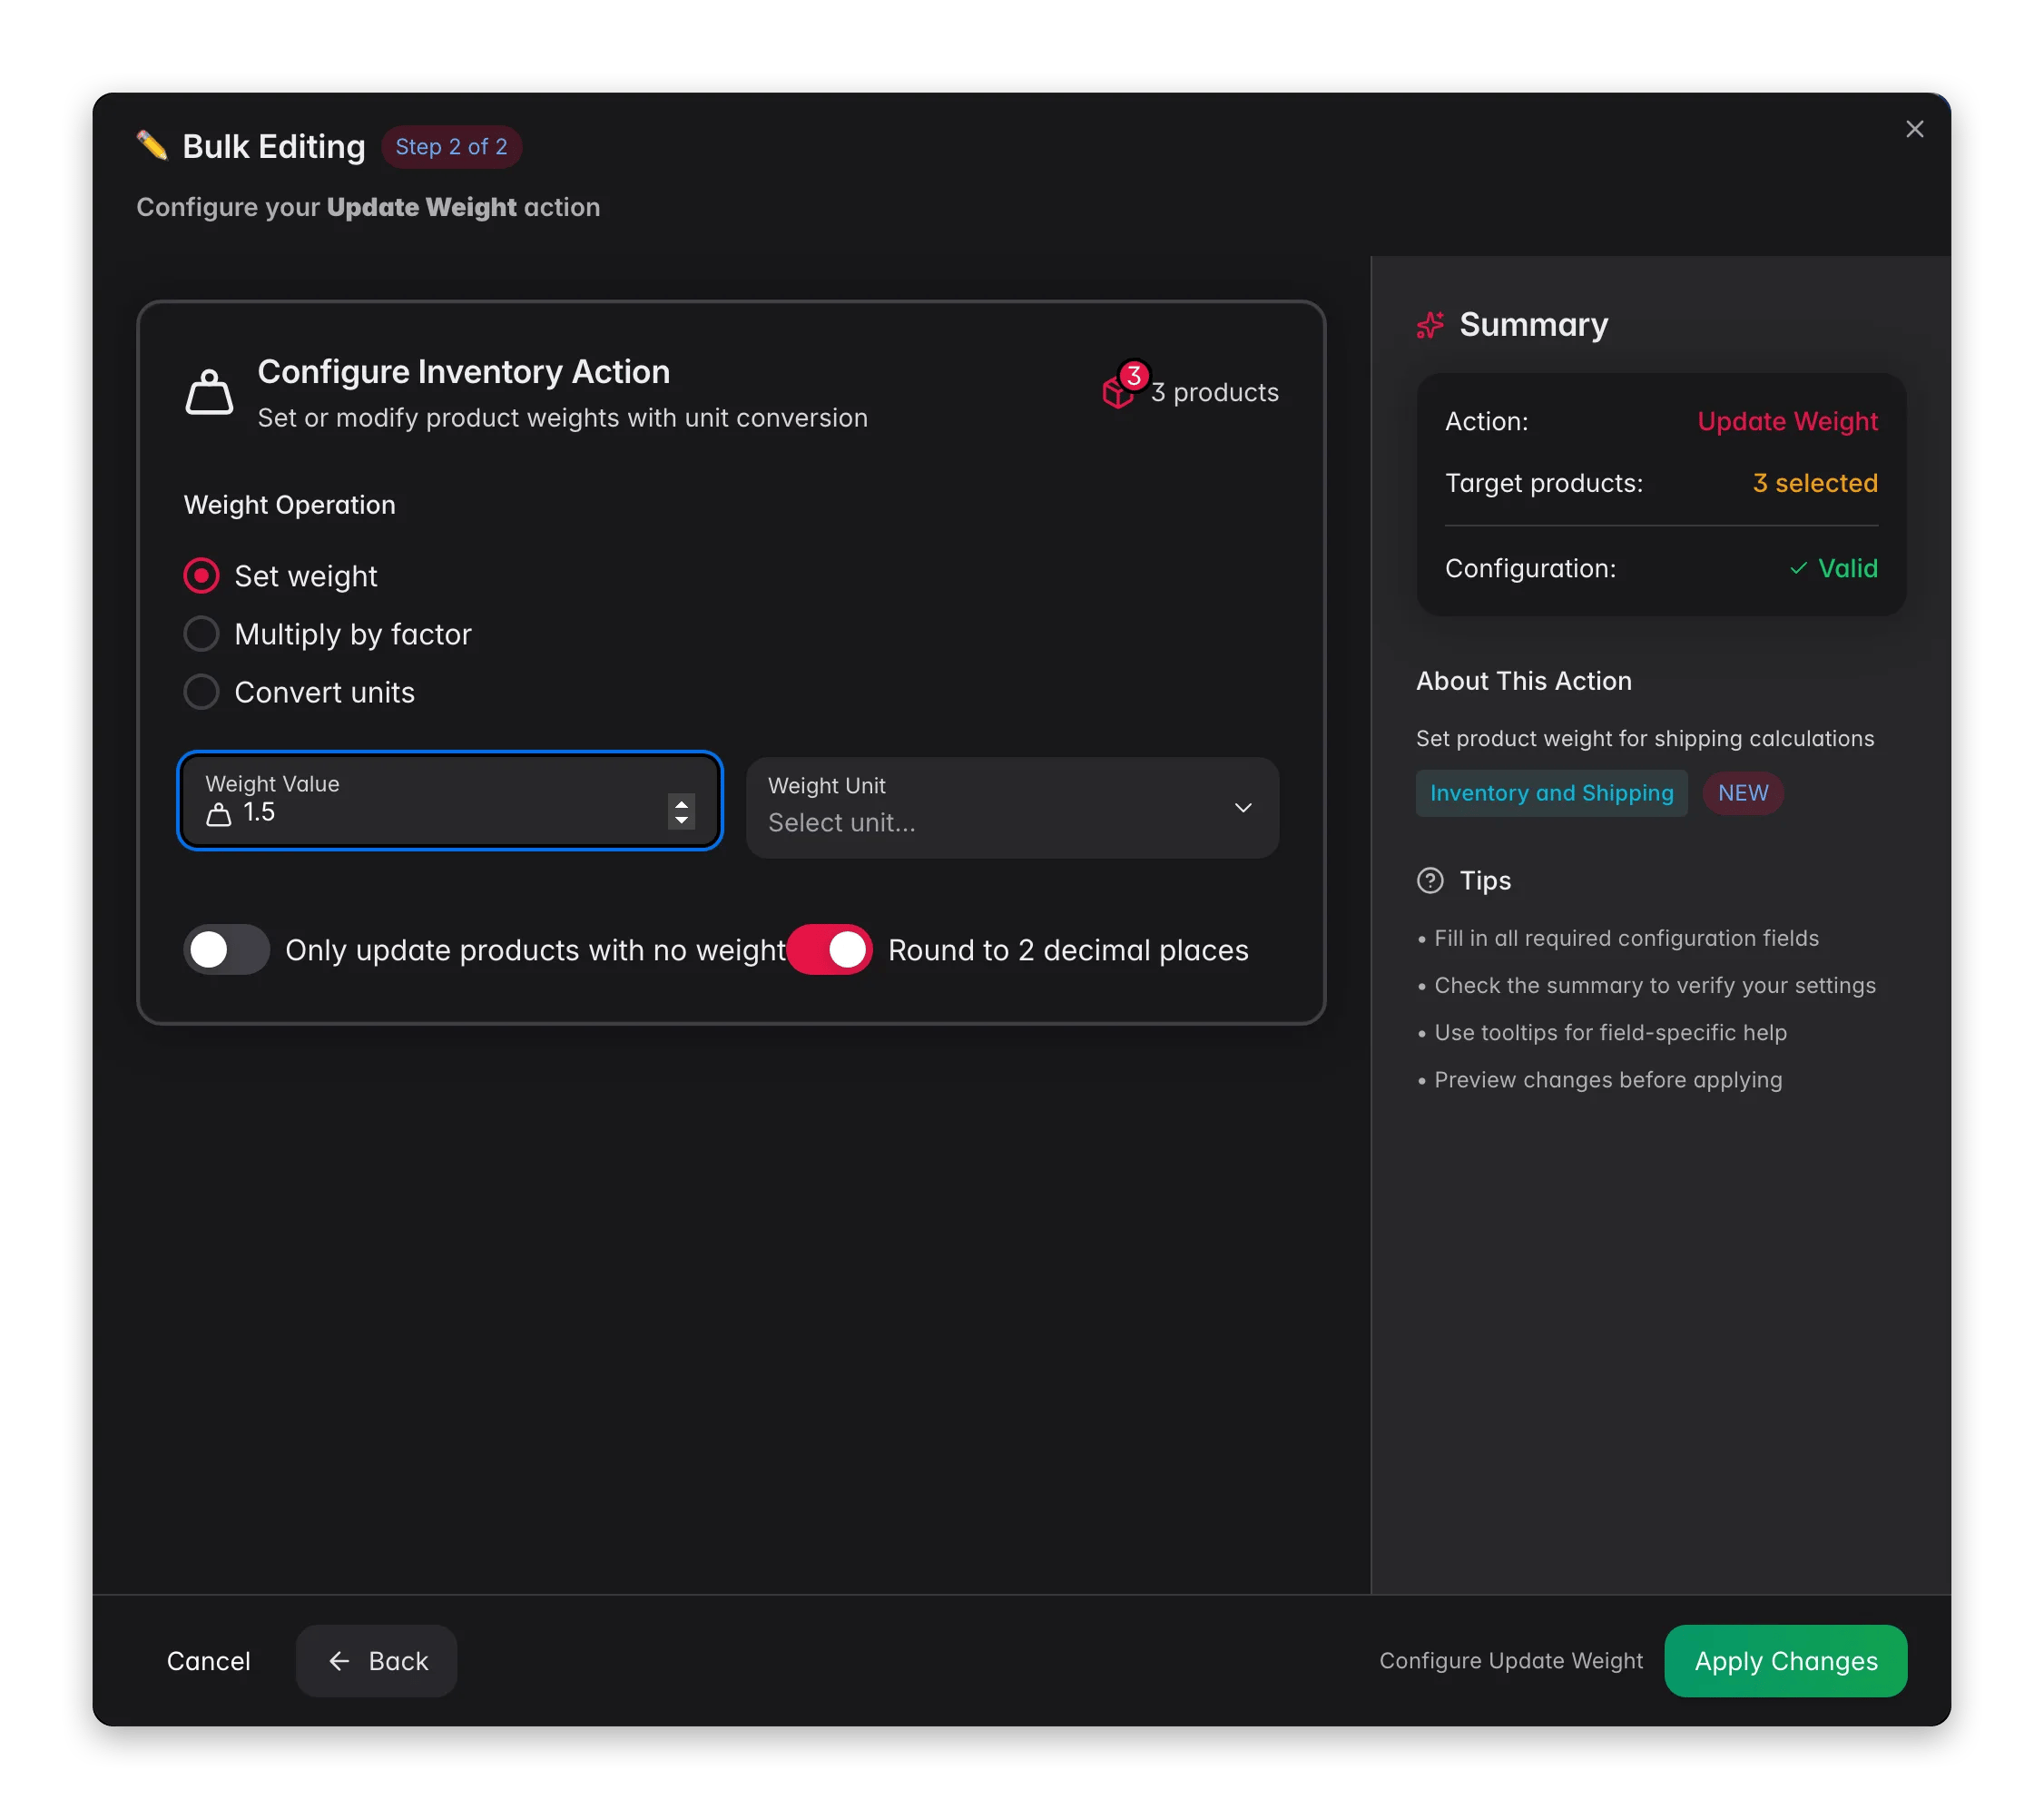Click the NEW badge
Viewport: 2044px width, 1819px height.
(1743, 793)
